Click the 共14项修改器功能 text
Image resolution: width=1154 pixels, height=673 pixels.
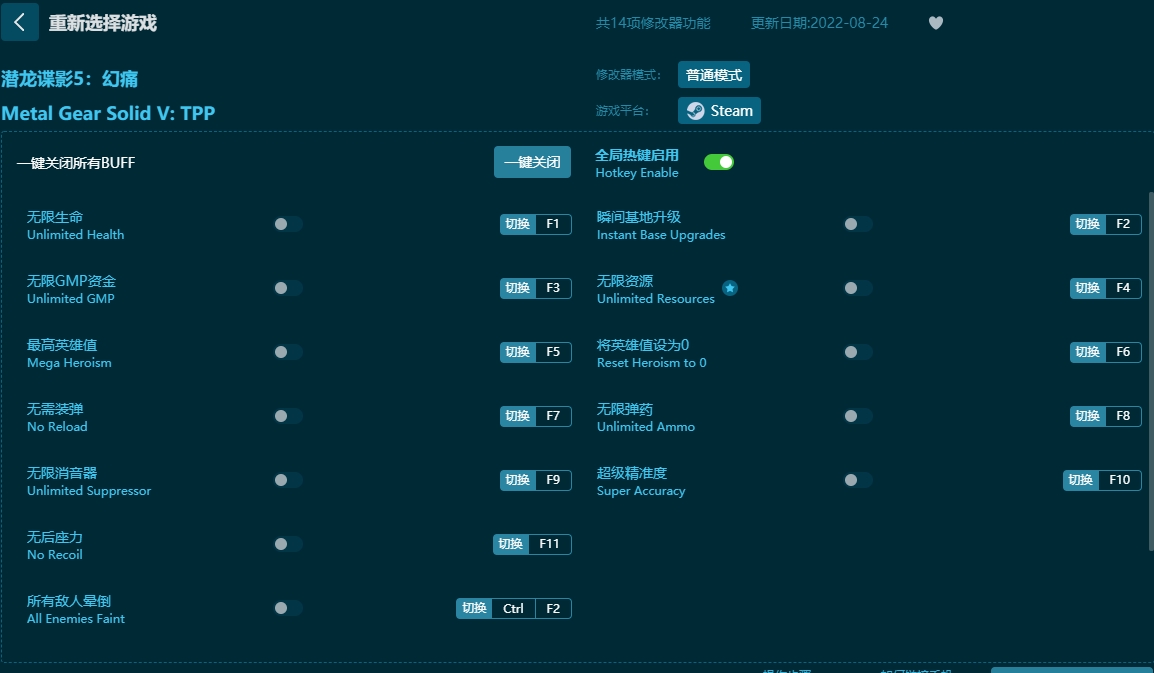tap(653, 23)
